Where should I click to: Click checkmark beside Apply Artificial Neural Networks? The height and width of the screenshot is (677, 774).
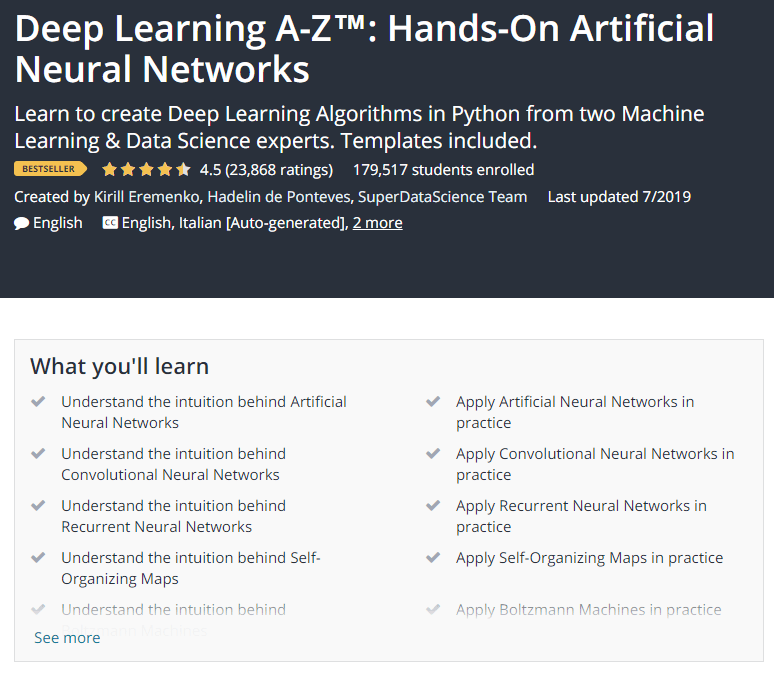click(x=433, y=402)
